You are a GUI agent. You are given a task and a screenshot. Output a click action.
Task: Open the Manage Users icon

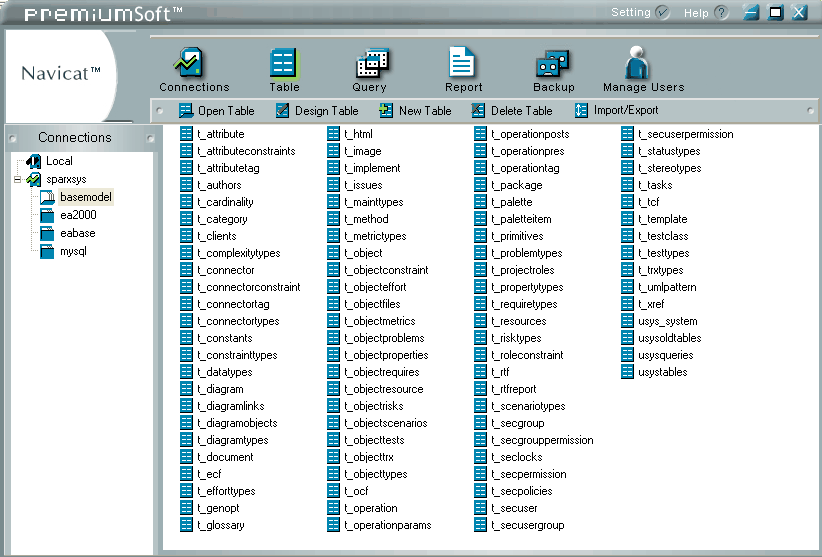(643, 69)
